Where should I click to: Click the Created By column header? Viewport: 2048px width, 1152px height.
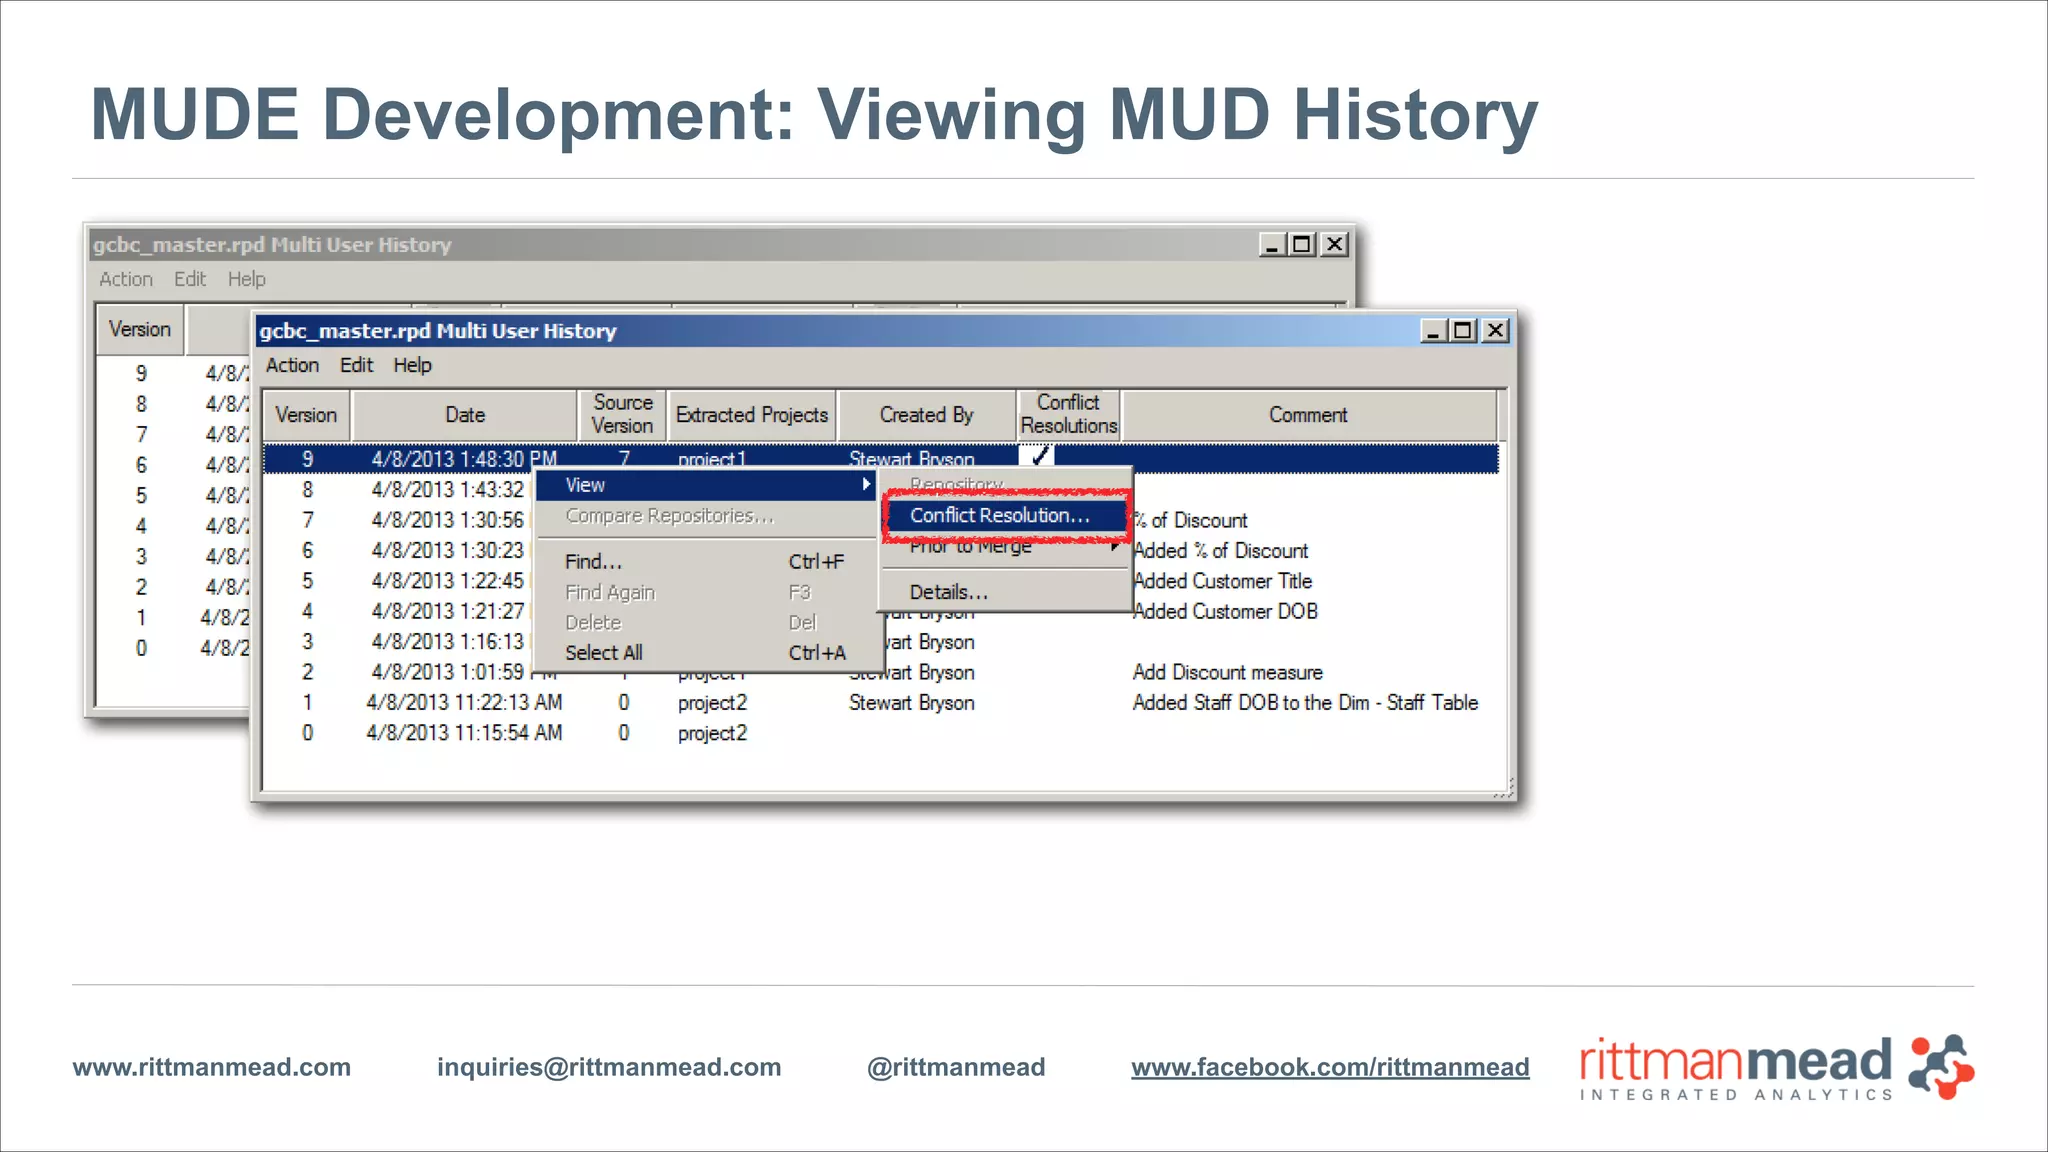point(926,415)
